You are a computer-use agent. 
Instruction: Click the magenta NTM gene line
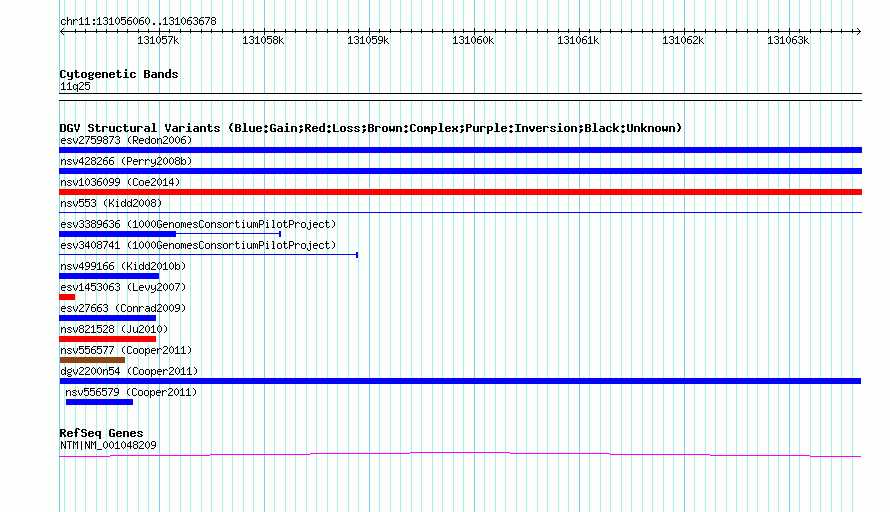[x=460, y=454]
